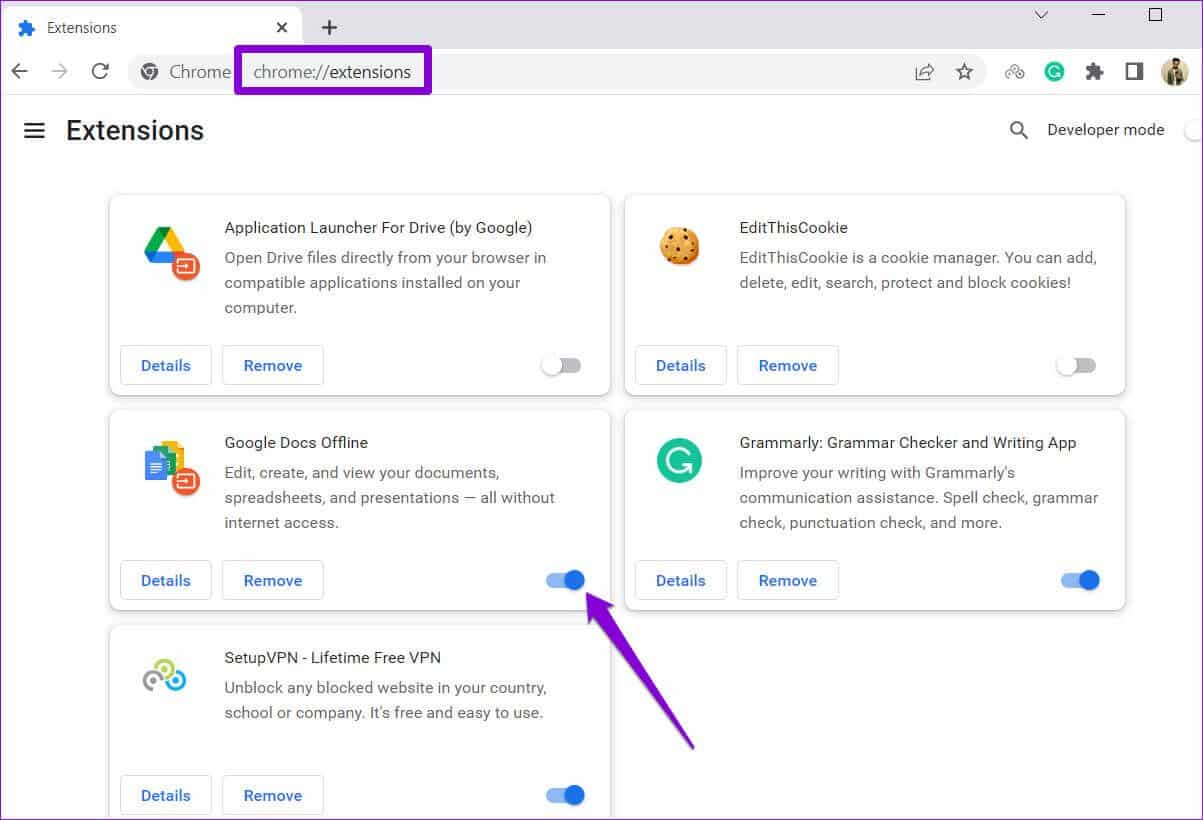The image size is (1203, 820).
Task: Disable the Google Docs Offline extension
Action: (x=565, y=580)
